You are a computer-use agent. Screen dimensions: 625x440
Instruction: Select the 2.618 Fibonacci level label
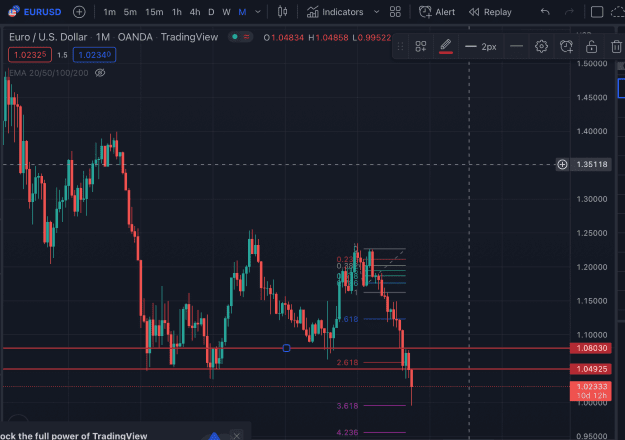pos(347,363)
